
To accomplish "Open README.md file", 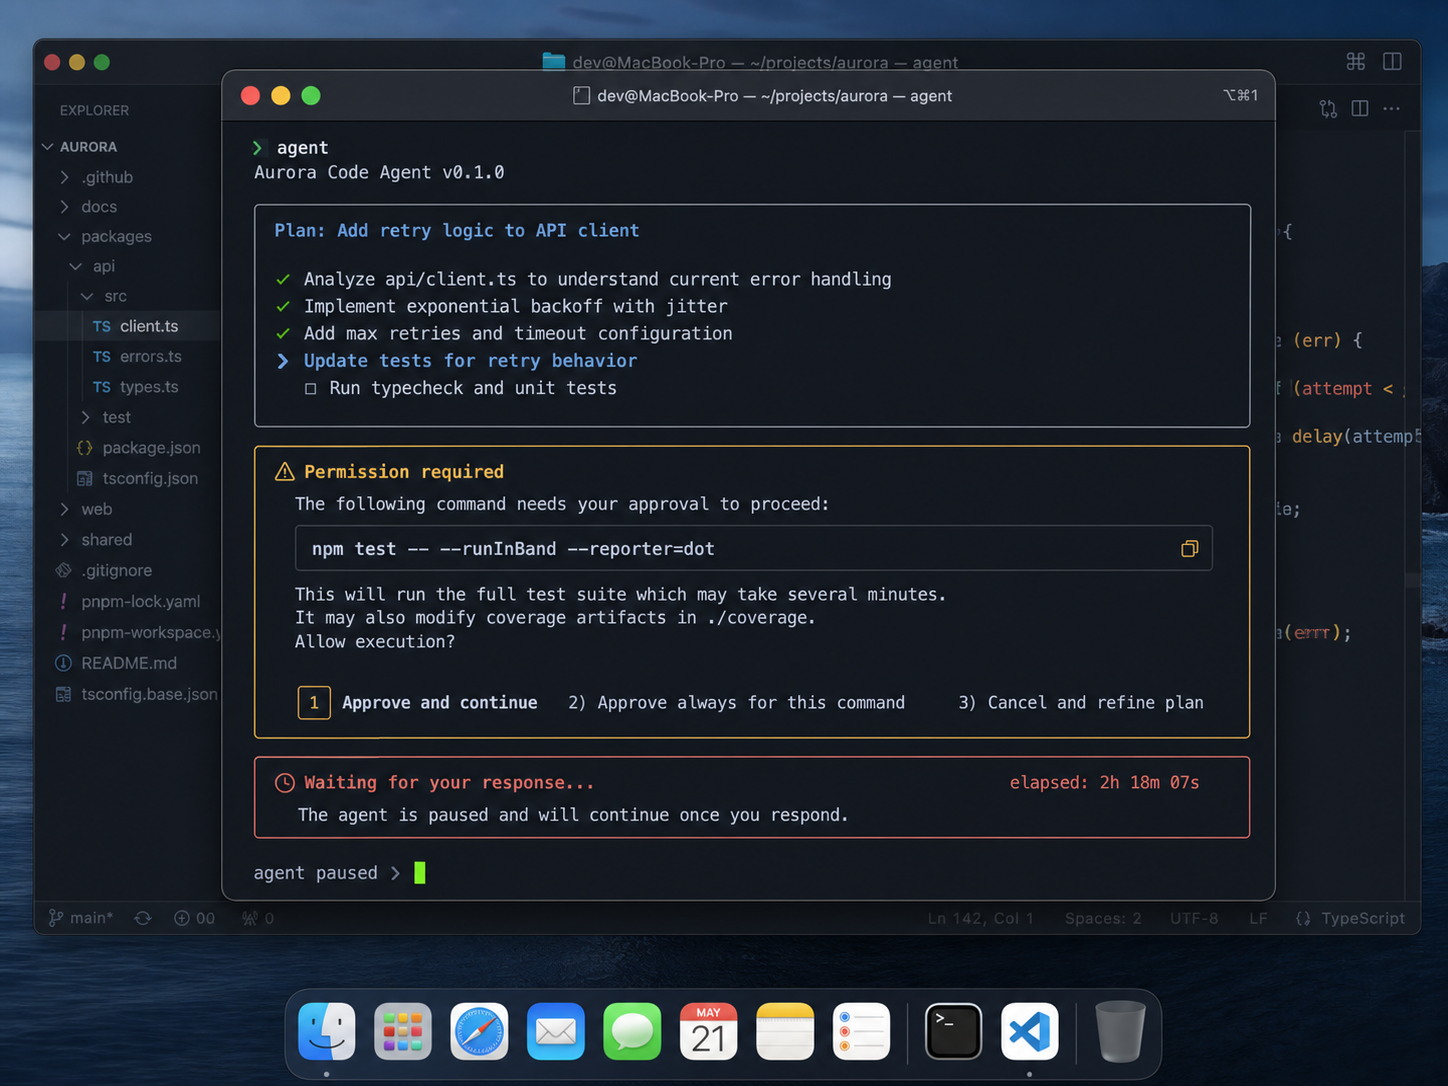I will tap(128, 663).
